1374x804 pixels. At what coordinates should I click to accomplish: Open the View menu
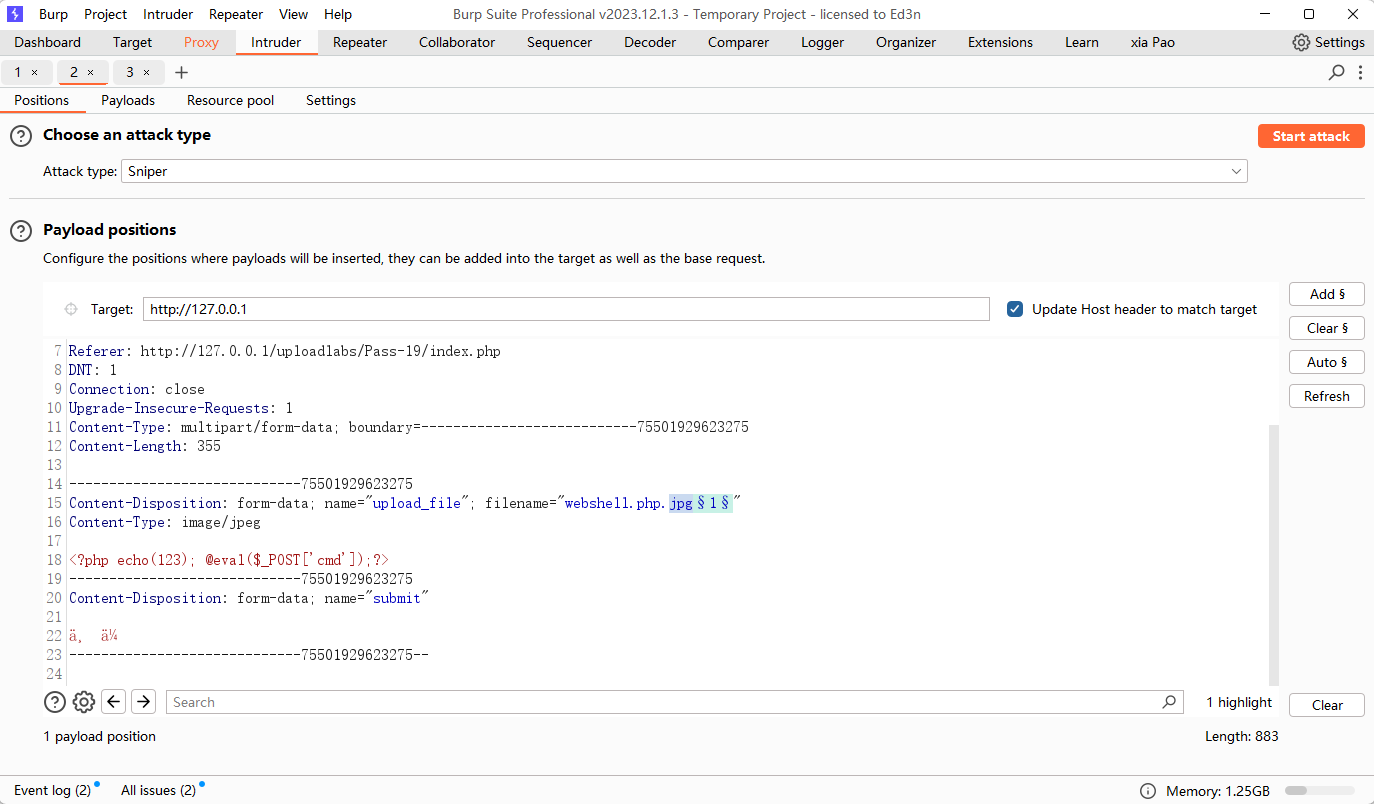coord(293,14)
